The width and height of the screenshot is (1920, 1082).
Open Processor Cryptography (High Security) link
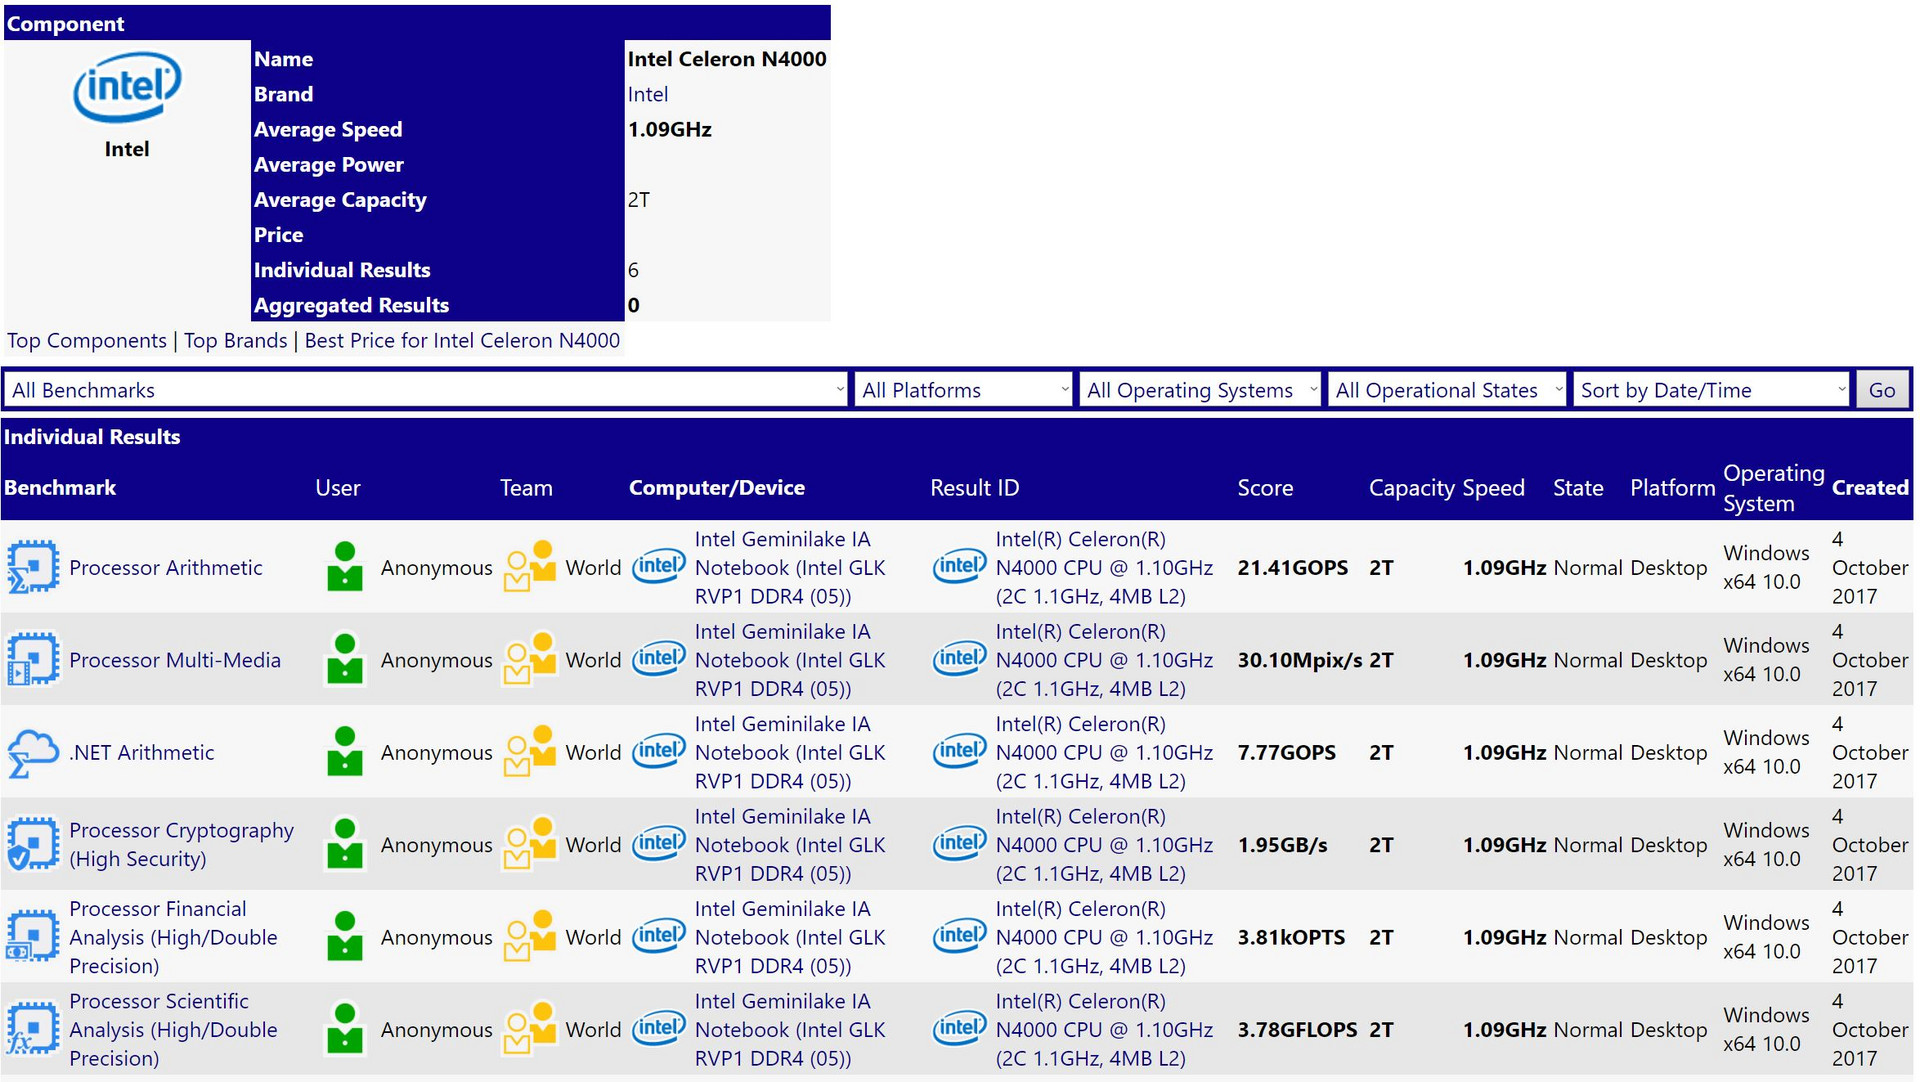(x=181, y=845)
